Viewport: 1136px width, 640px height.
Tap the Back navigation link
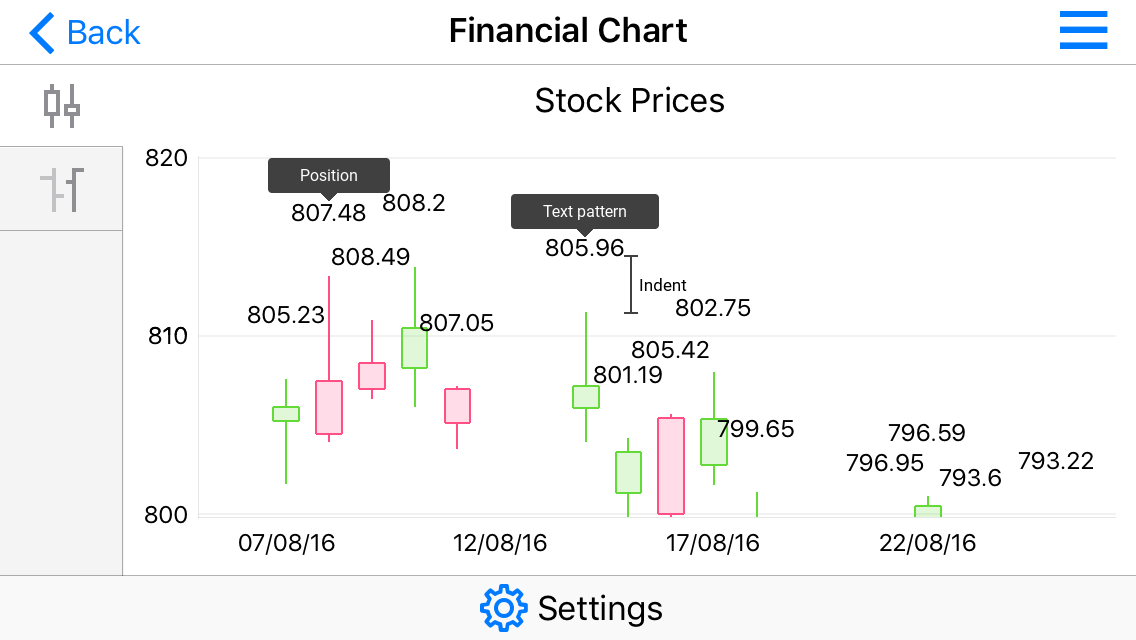coord(103,32)
